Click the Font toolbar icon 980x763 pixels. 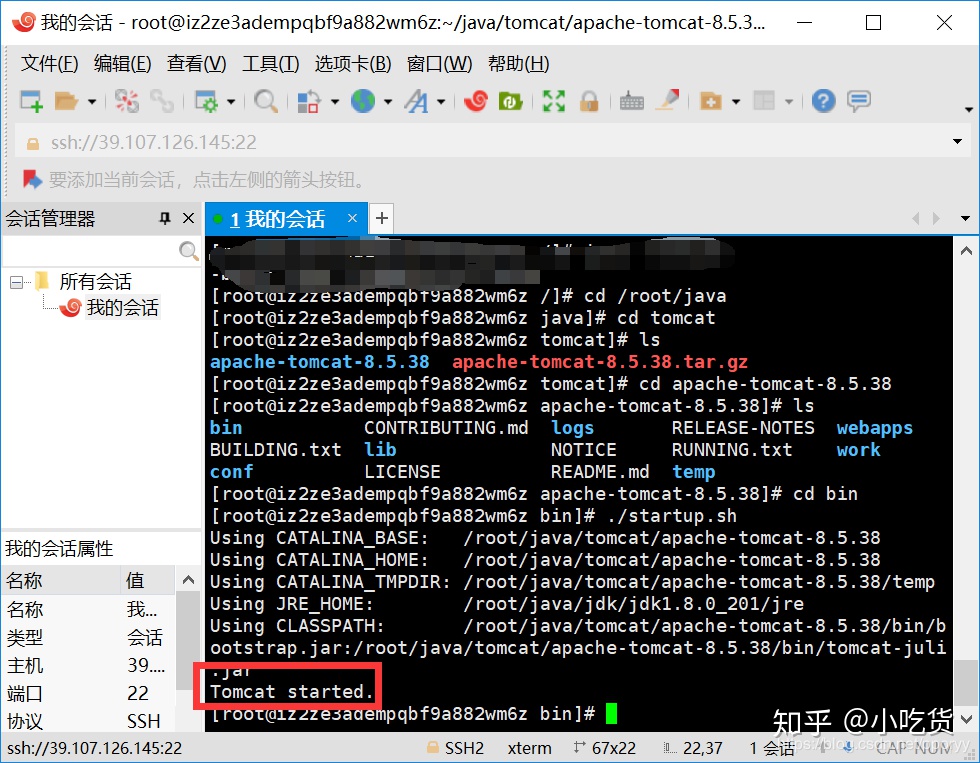(x=416, y=101)
